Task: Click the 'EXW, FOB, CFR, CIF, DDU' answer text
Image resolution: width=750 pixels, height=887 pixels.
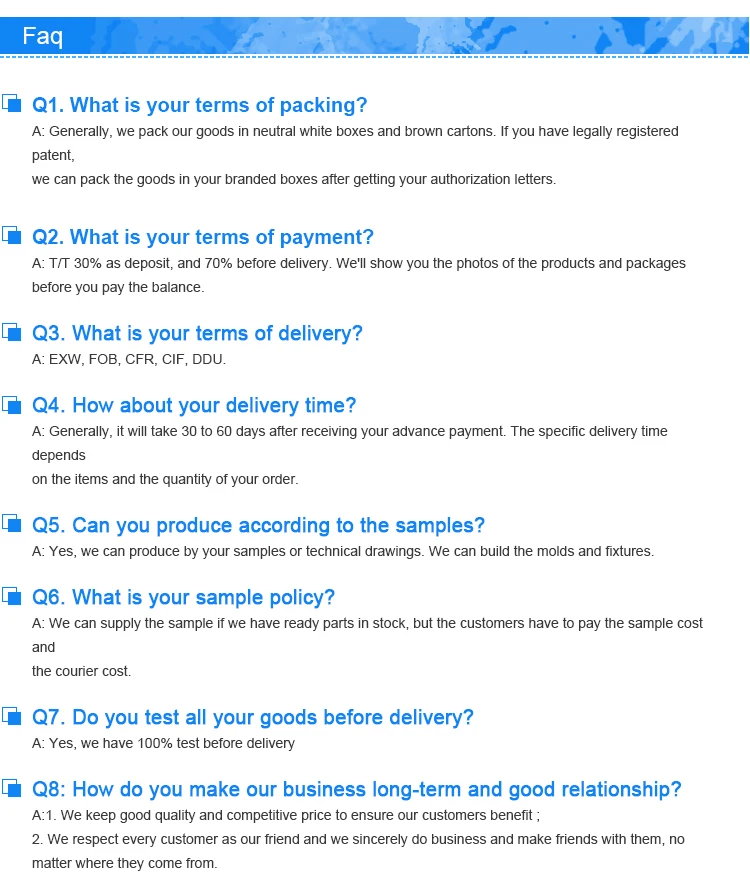Action: pyautogui.click(x=129, y=359)
